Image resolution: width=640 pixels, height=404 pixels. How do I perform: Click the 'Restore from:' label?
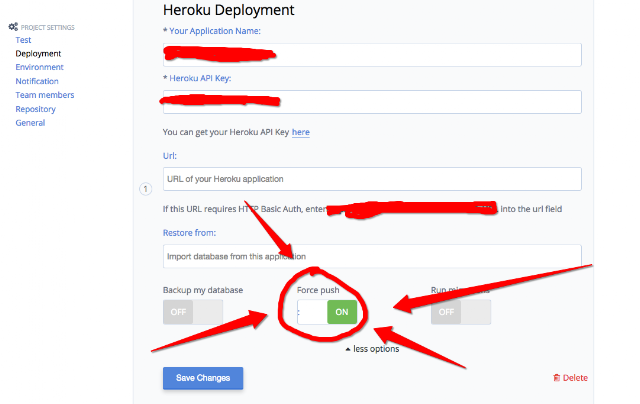[189, 233]
